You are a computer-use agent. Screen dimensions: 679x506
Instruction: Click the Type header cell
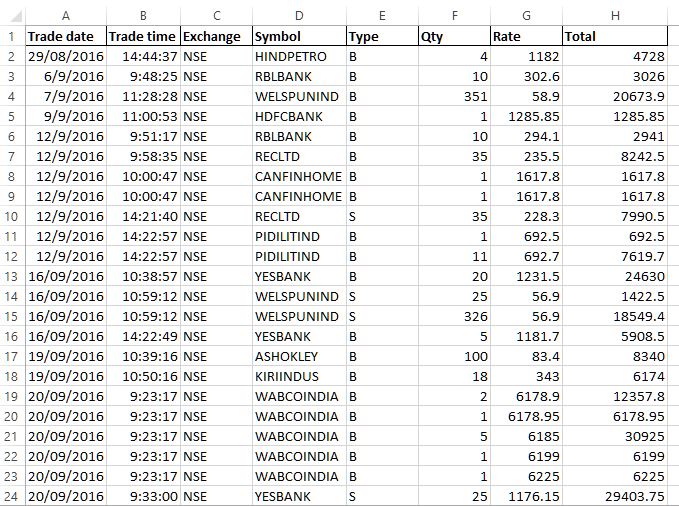tap(382, 36)
